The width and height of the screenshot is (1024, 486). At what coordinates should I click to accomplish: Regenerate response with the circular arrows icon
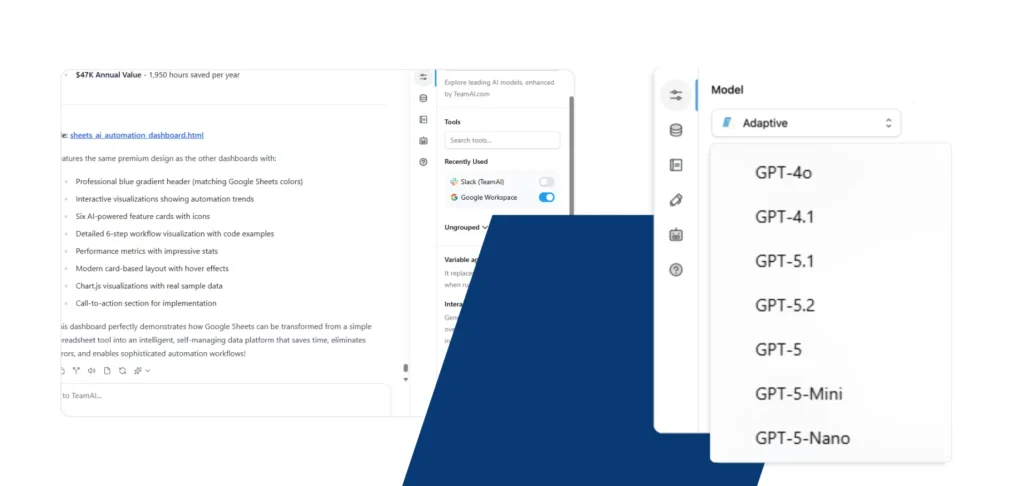[x=122, y=371]
